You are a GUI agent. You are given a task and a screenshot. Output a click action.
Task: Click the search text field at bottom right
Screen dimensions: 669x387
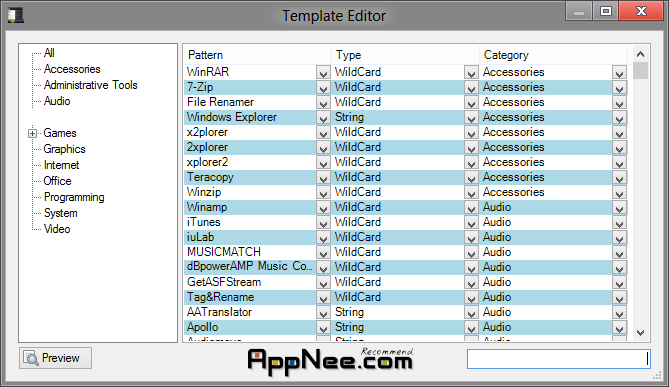[558, 359]
